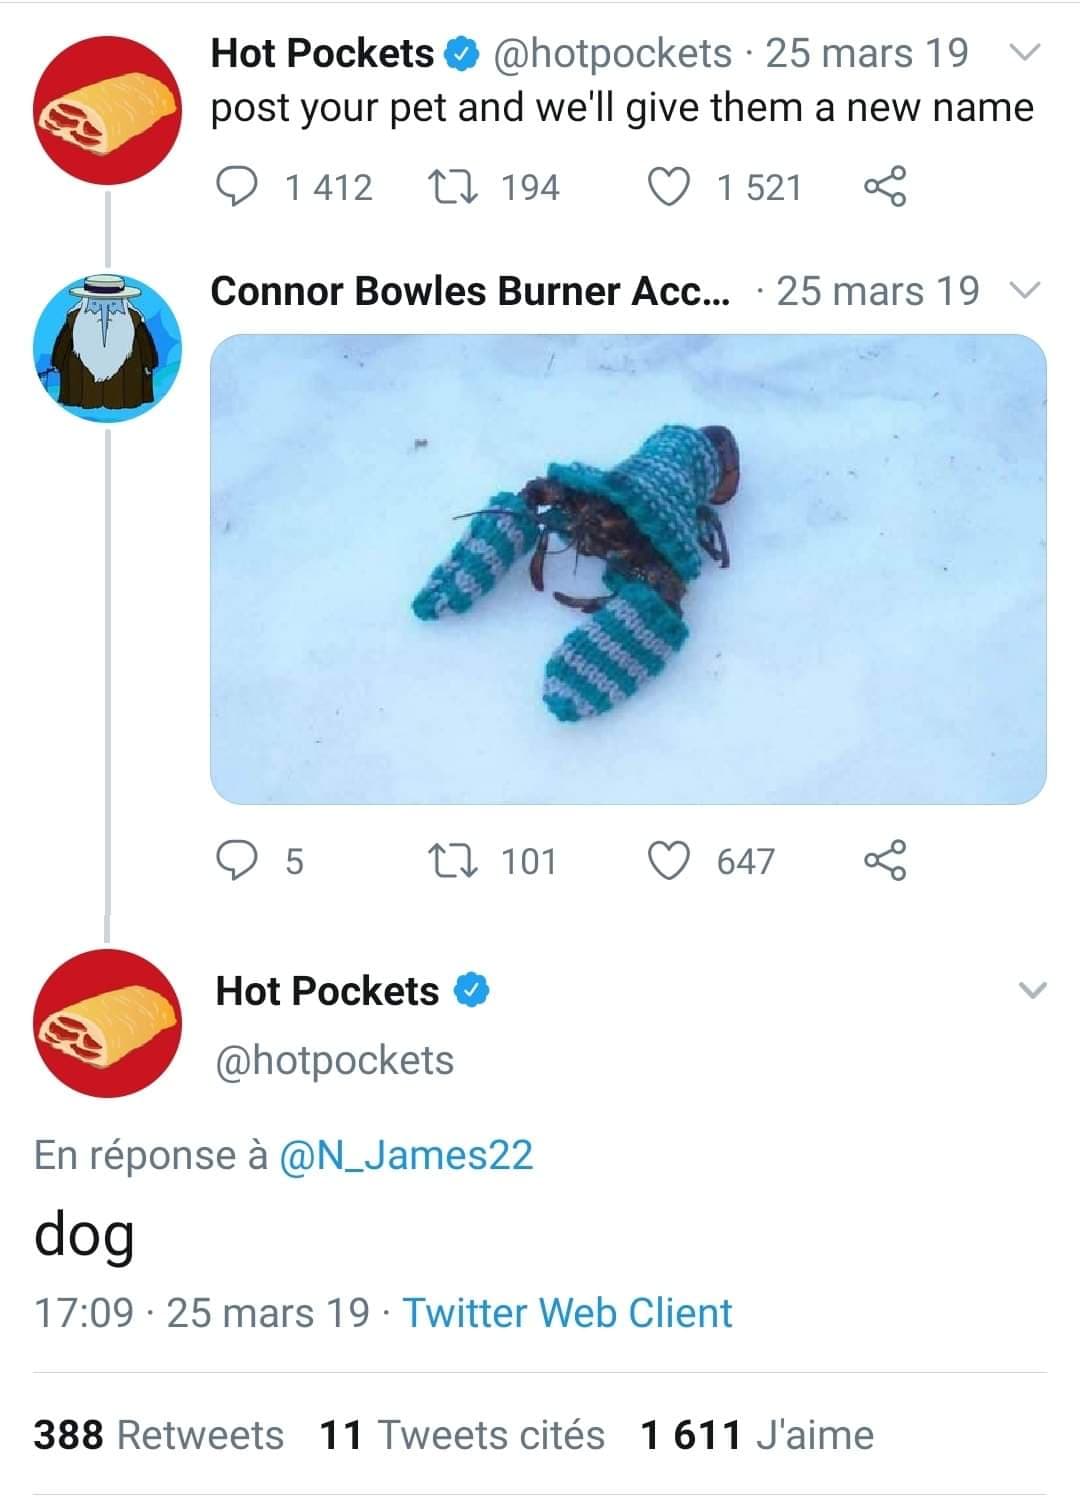Open the Twitter Web Client link
The height and width of the screenshot is (1502, 1080).
(x=567, y=1313)
